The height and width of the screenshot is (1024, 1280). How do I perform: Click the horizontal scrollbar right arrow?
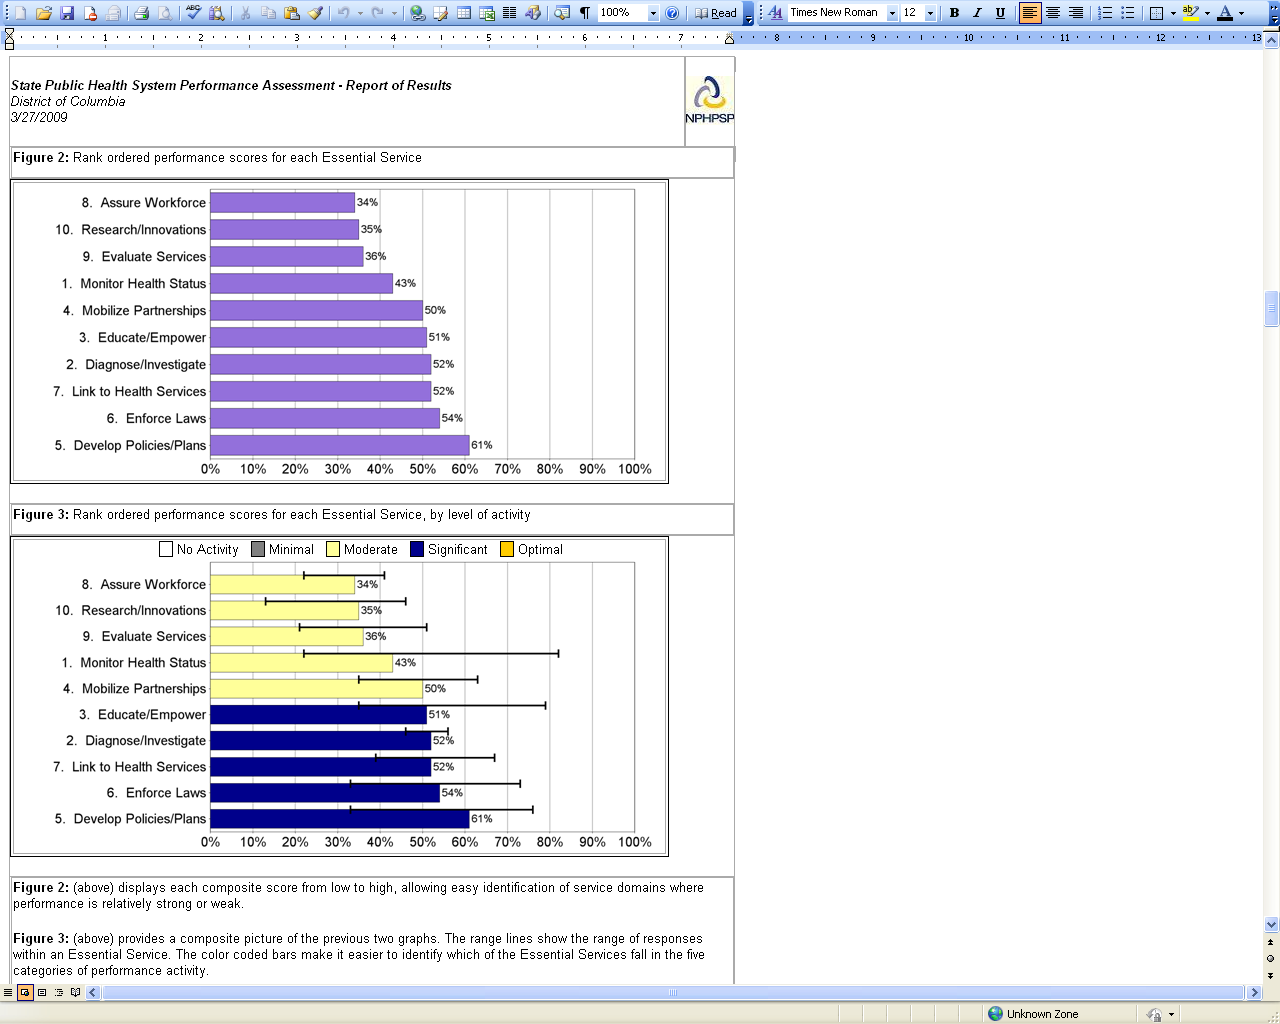1254,992
